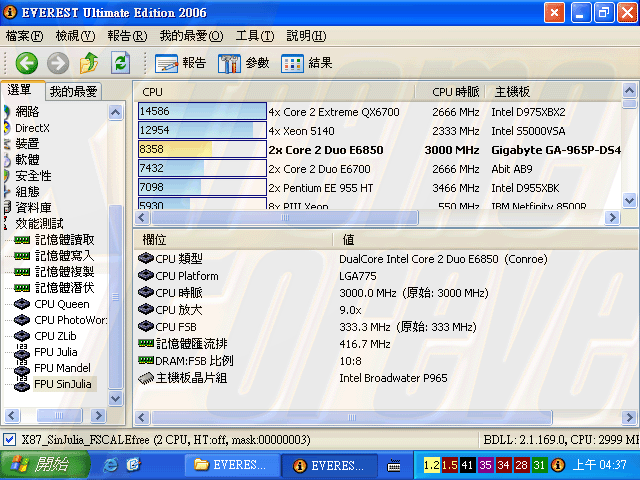This screenshot has height=480, width=640.
Task: Open the 工具 (Tools) menu
Action: click(254, 36)
